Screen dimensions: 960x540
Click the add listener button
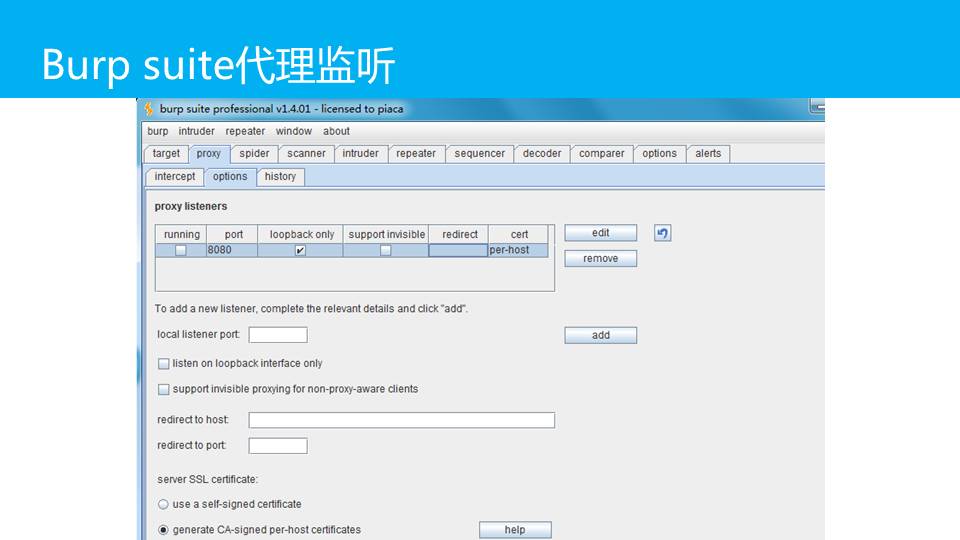[x=600, y=336]
